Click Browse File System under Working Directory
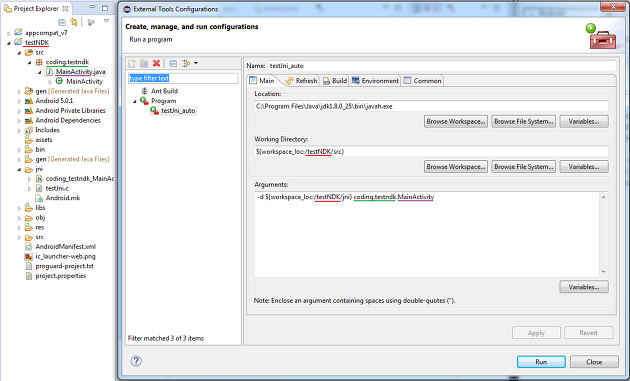630x381 pixels. pyautogui.click(x=524, y=166)
